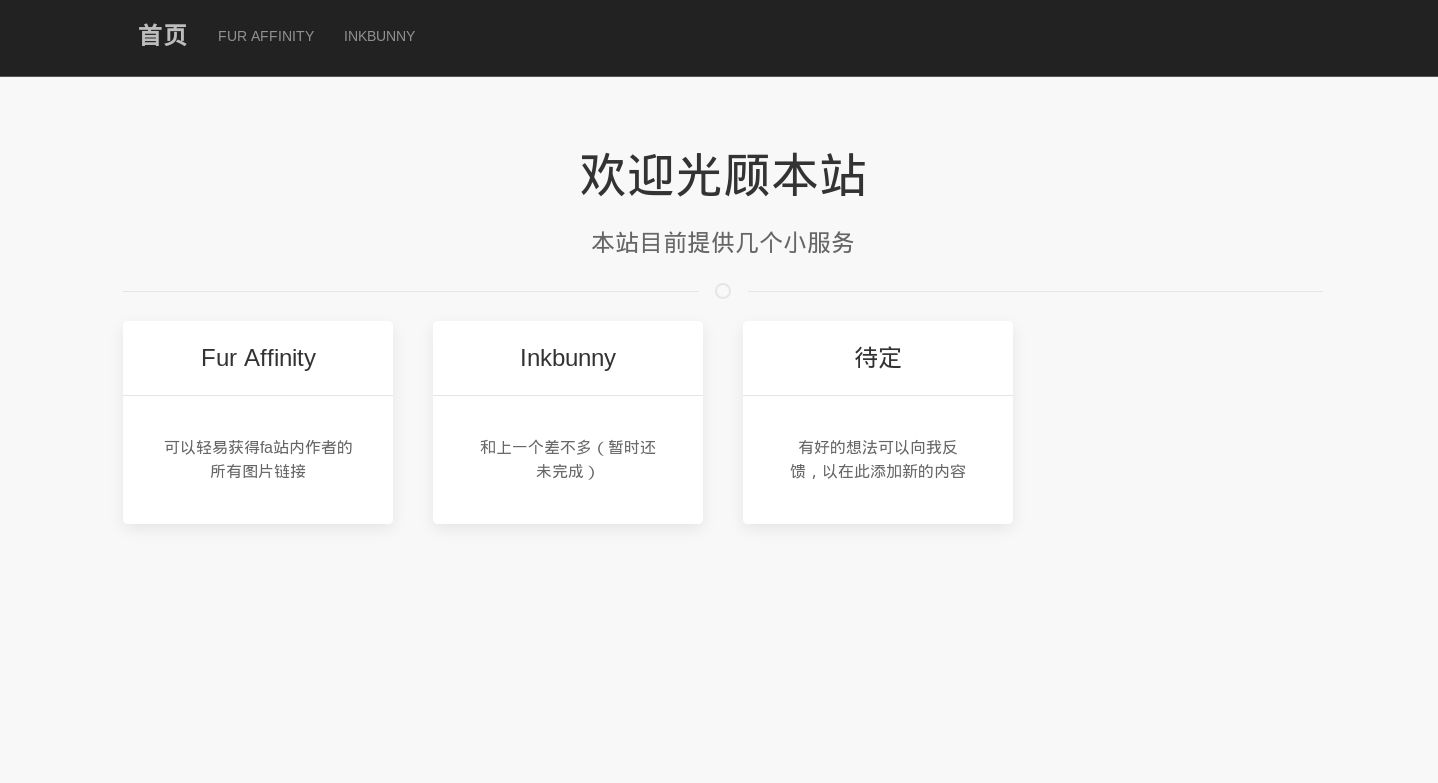The height and width of the screenshot is (783, 1438).
Task: Open the 首页 home link in navbar
Action: pos(163,36)
